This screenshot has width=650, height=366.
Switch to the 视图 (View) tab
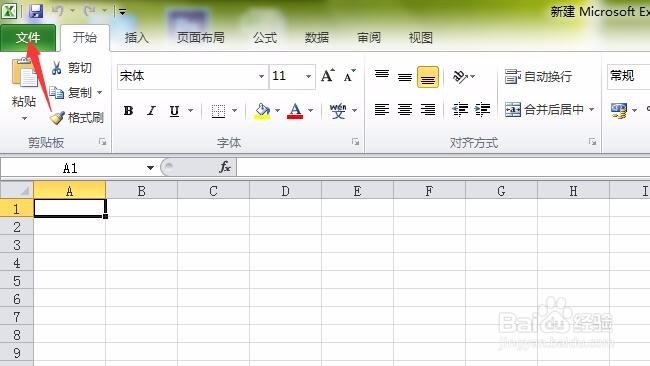click(420, 38)
